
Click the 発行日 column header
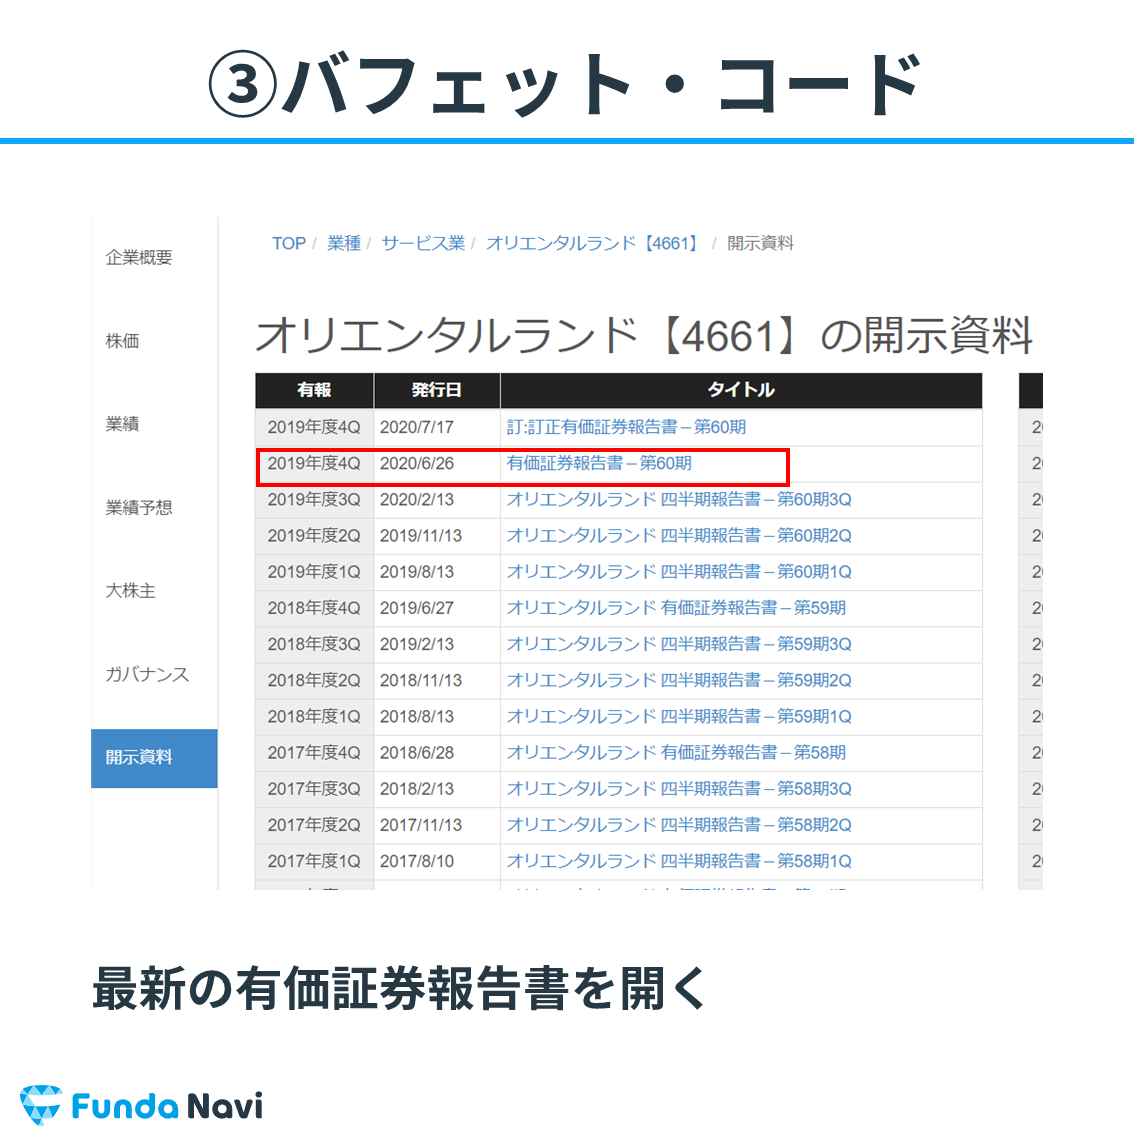click(437, 391)
